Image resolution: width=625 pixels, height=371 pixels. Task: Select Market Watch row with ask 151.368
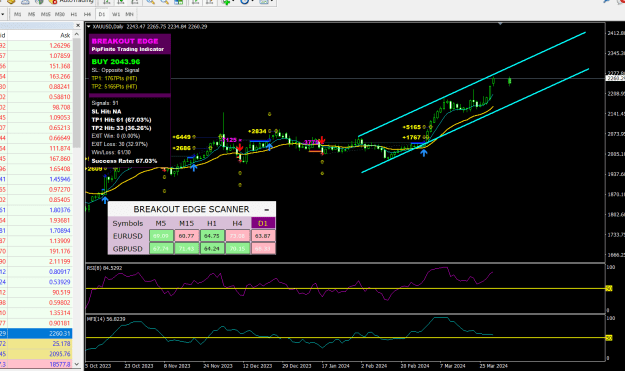[x=36, y=66]
